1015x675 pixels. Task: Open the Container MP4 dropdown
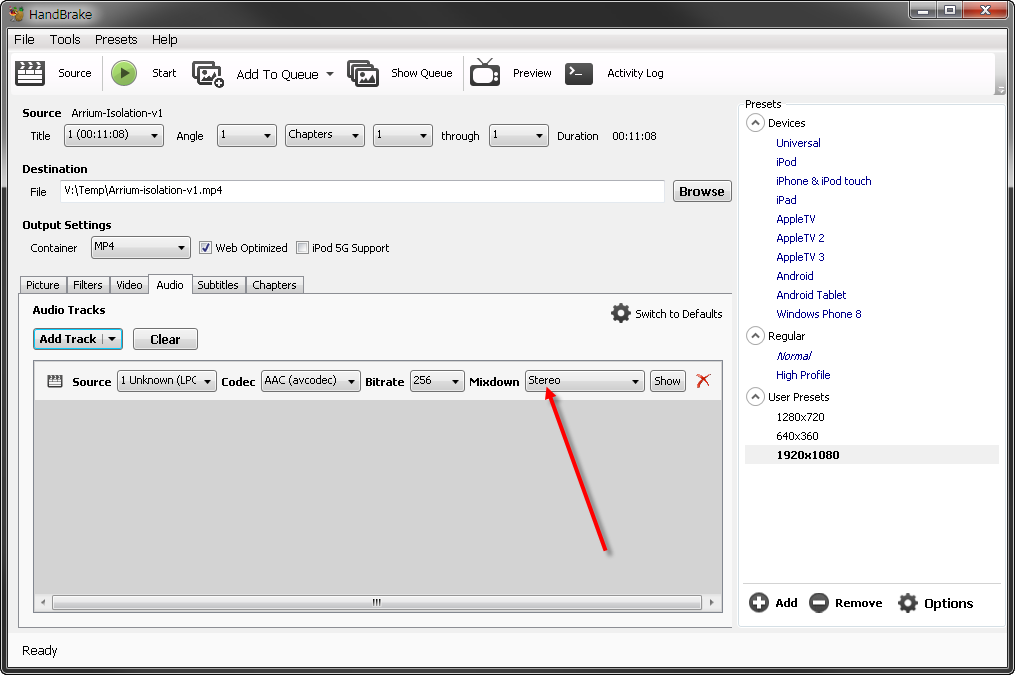point(140,247)
